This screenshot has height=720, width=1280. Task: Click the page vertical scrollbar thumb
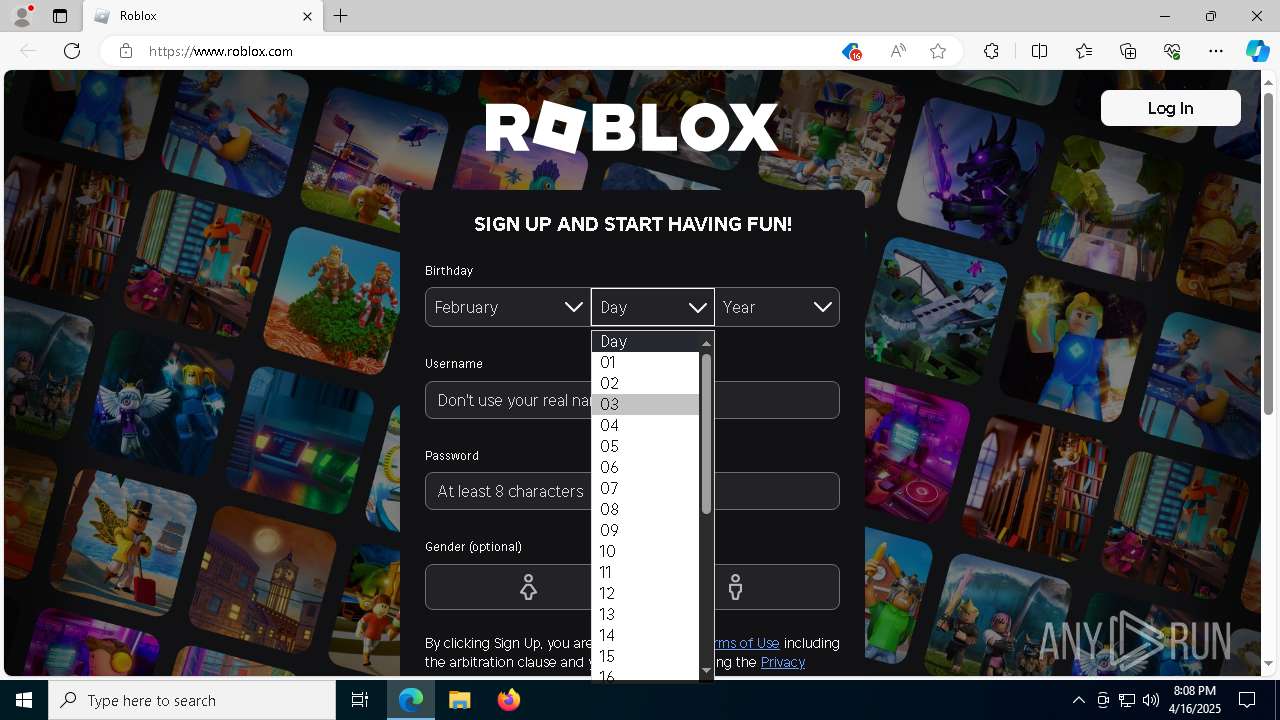pos(1268,252)
